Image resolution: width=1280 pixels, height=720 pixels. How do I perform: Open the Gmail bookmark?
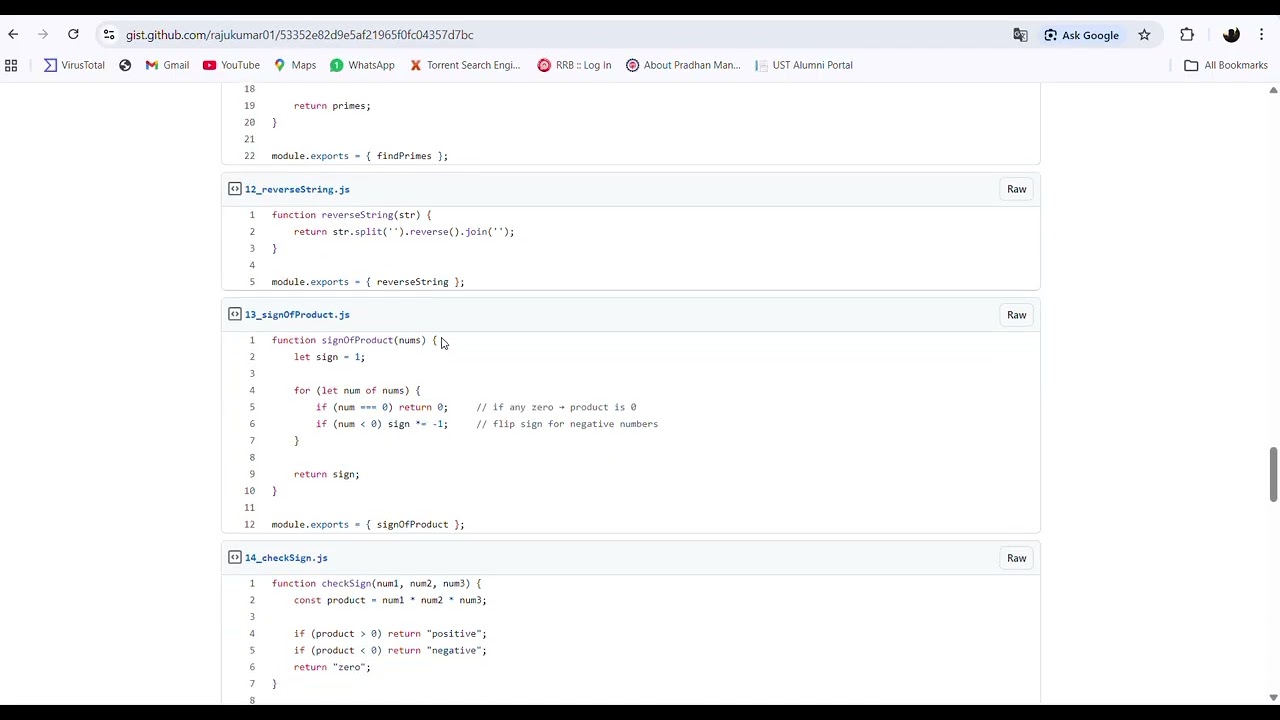coord(167,65)
